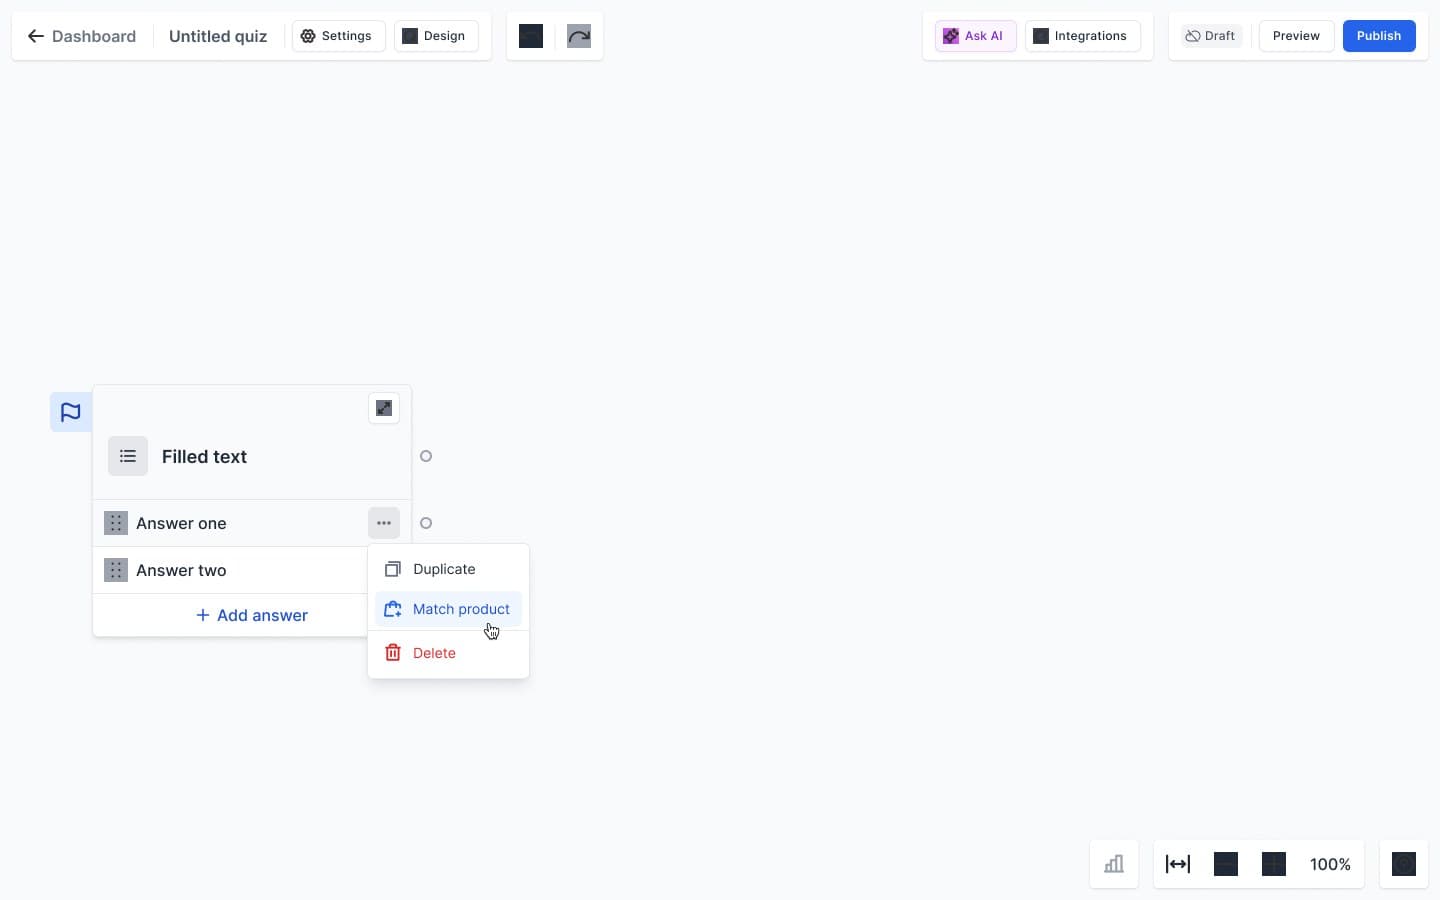Viewport: 1440px width, 900px height.
Task: Click the blue start flag icon
Action: (71, 412)
